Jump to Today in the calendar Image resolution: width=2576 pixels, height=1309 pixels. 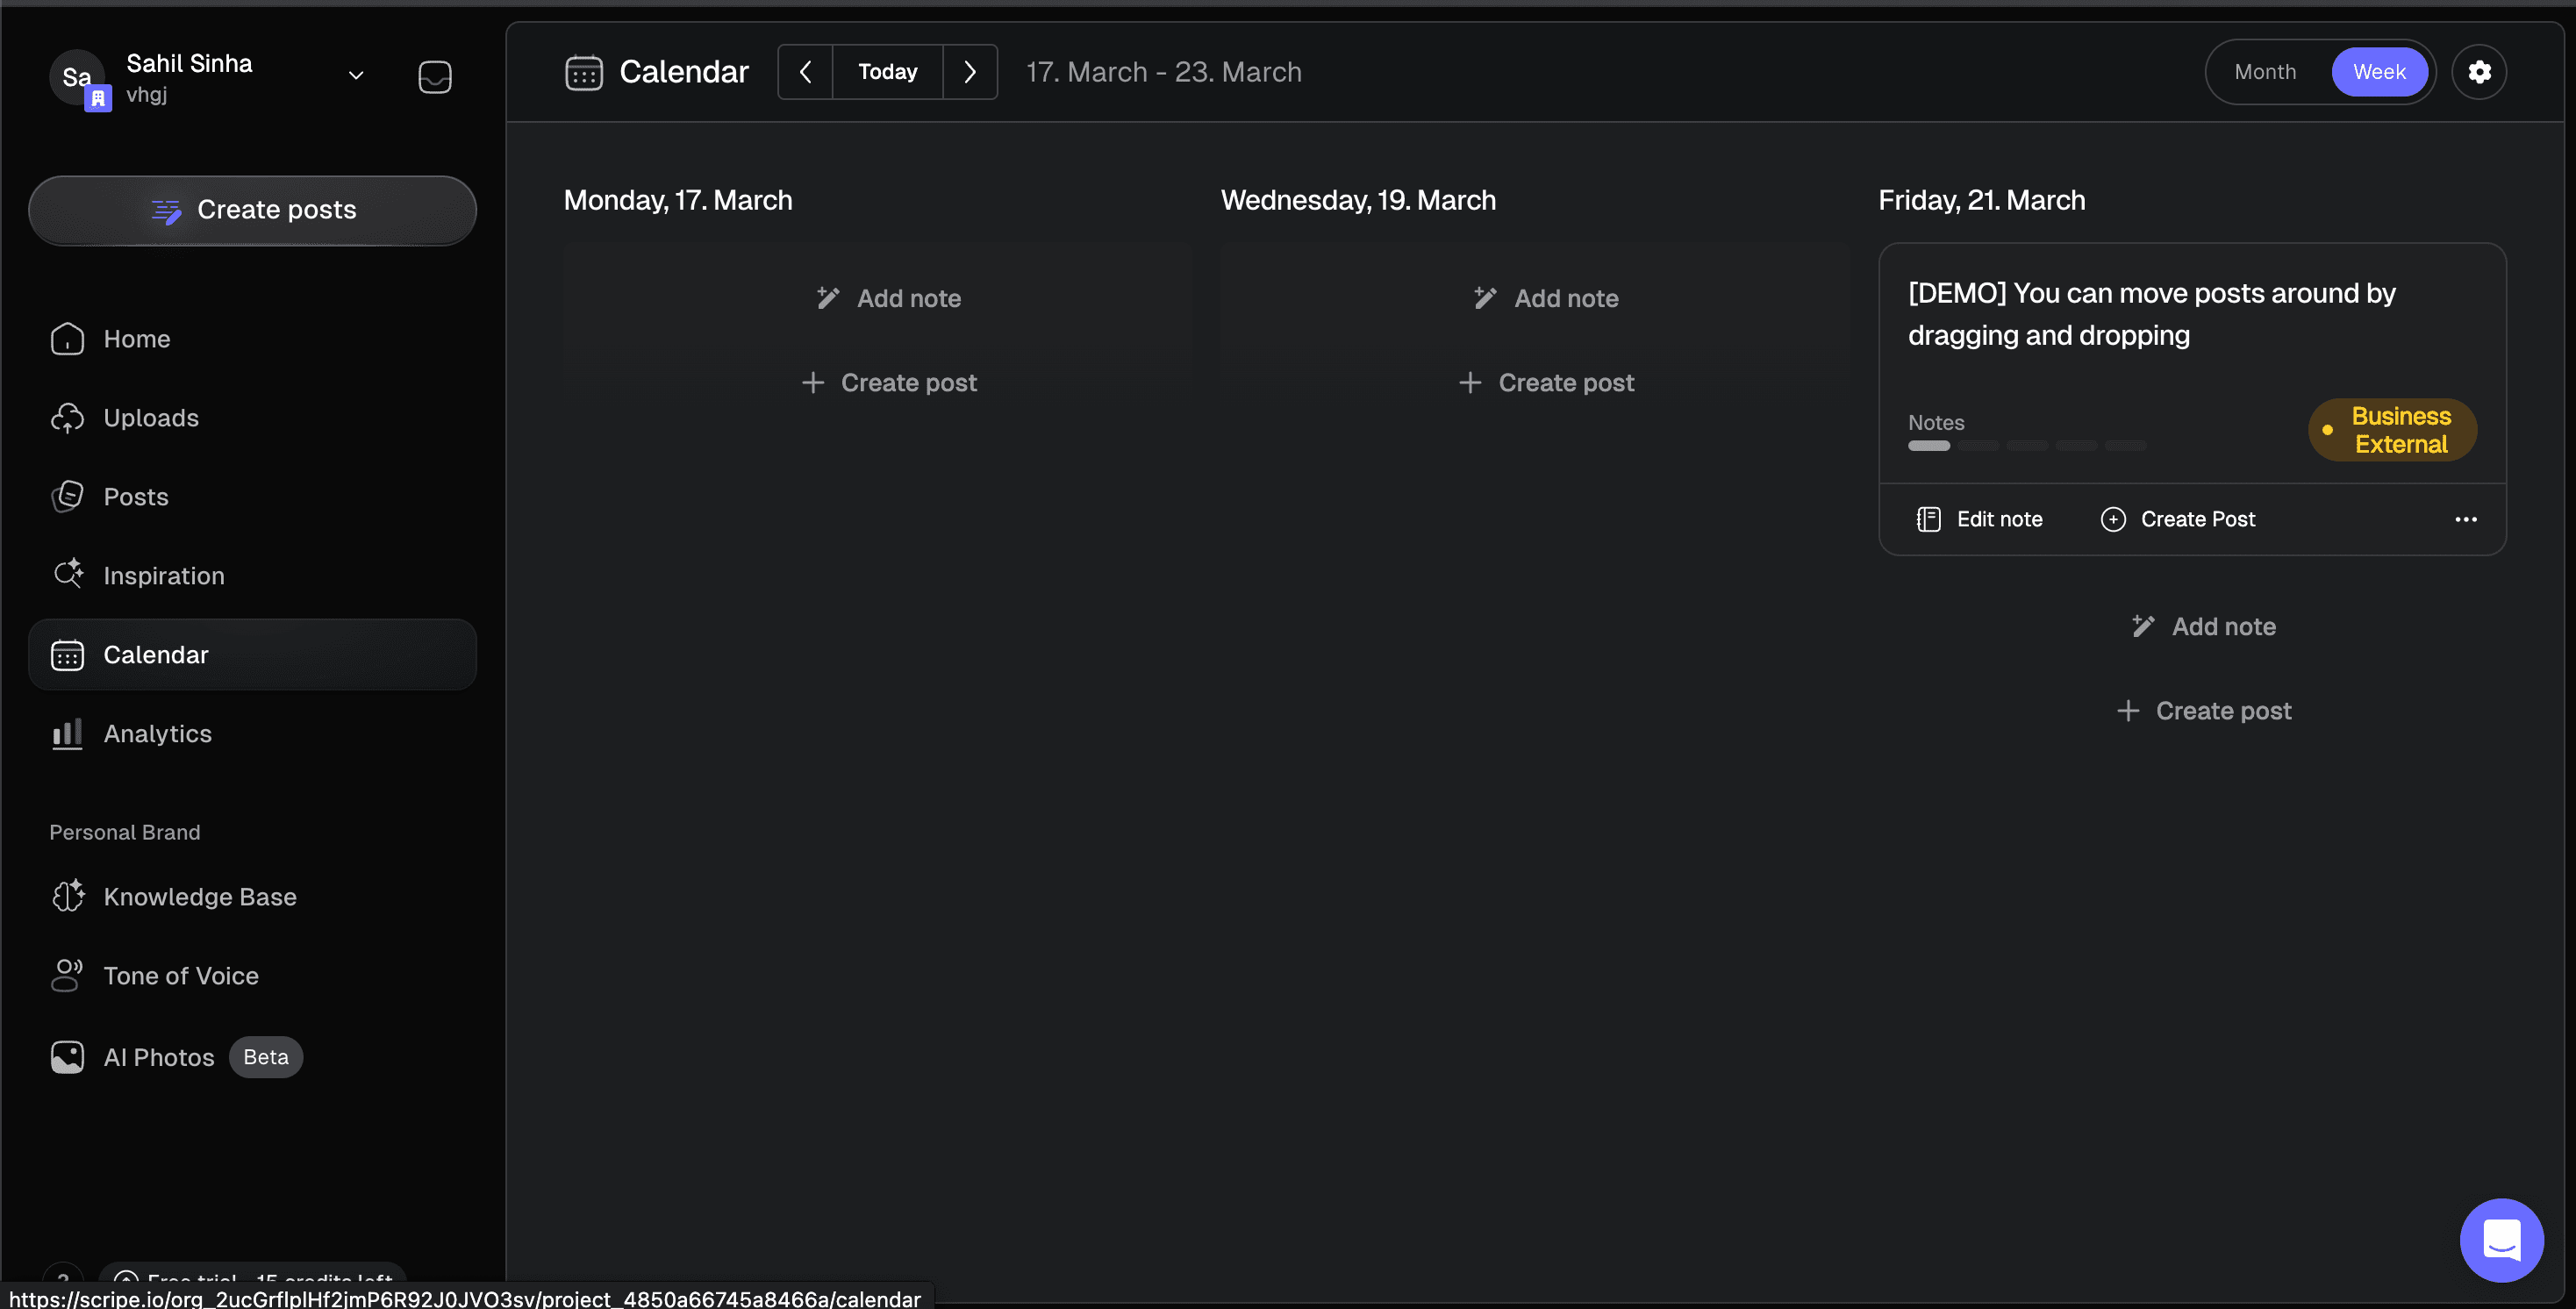[x=887, y=72]
